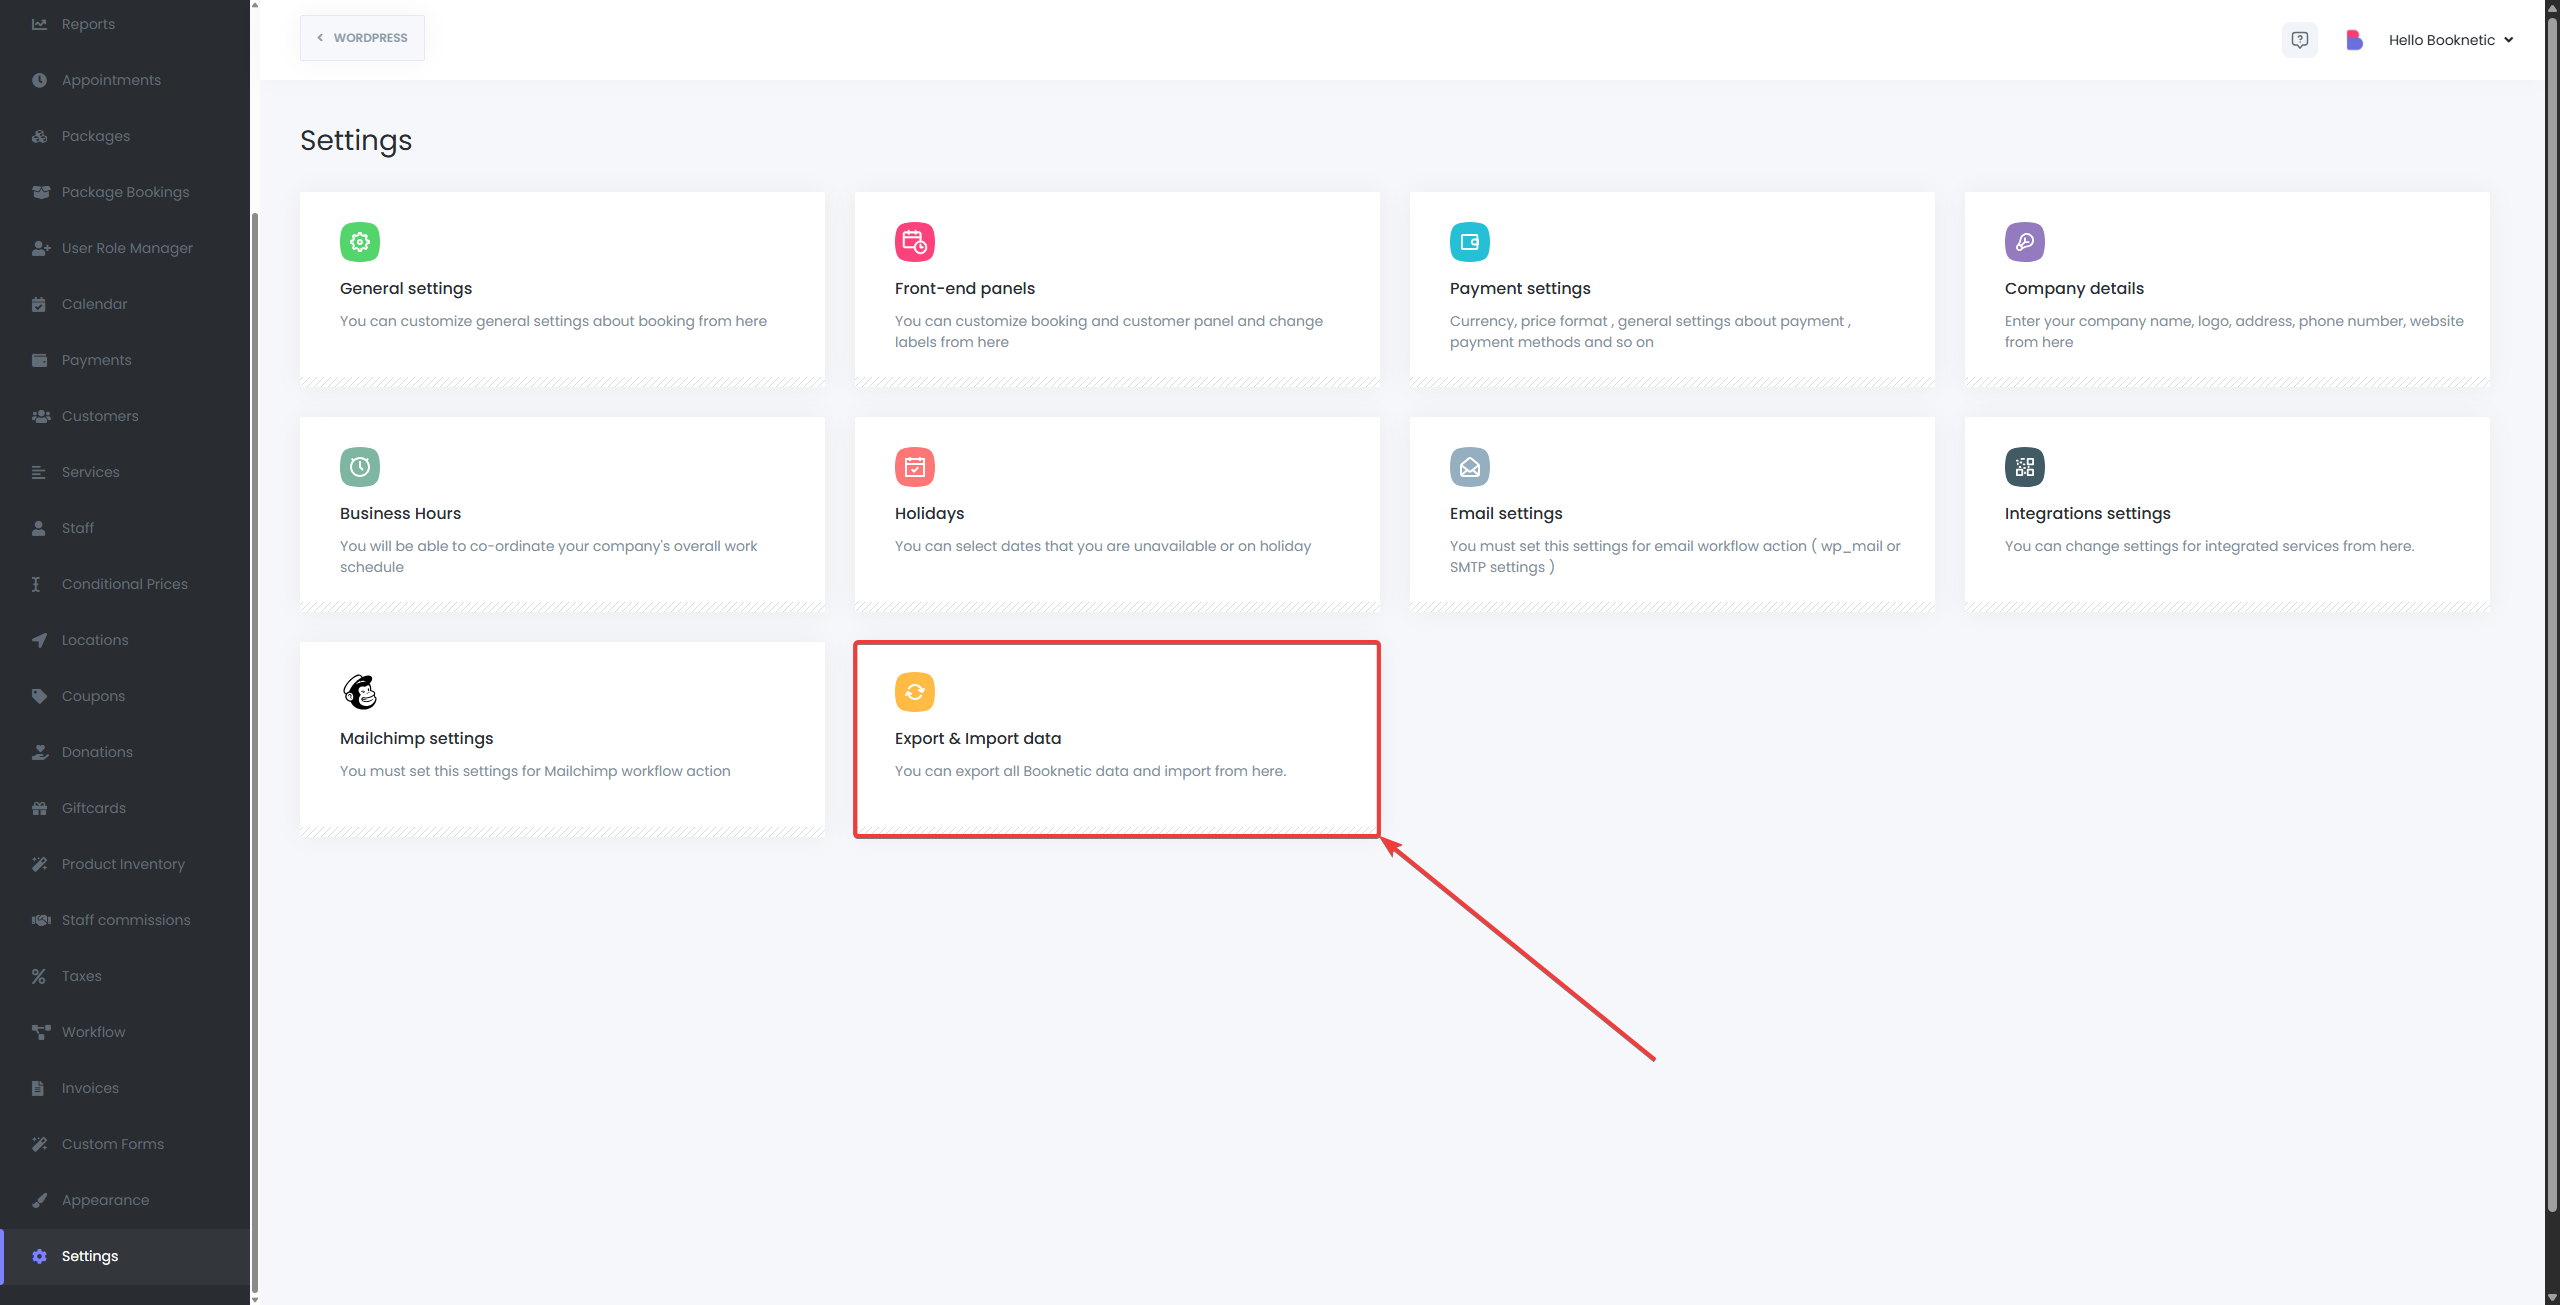The width and height of the screenshot is (2560, 1305).
Task: Click the Email settings envelope icon
Action: pos(1469,467)
